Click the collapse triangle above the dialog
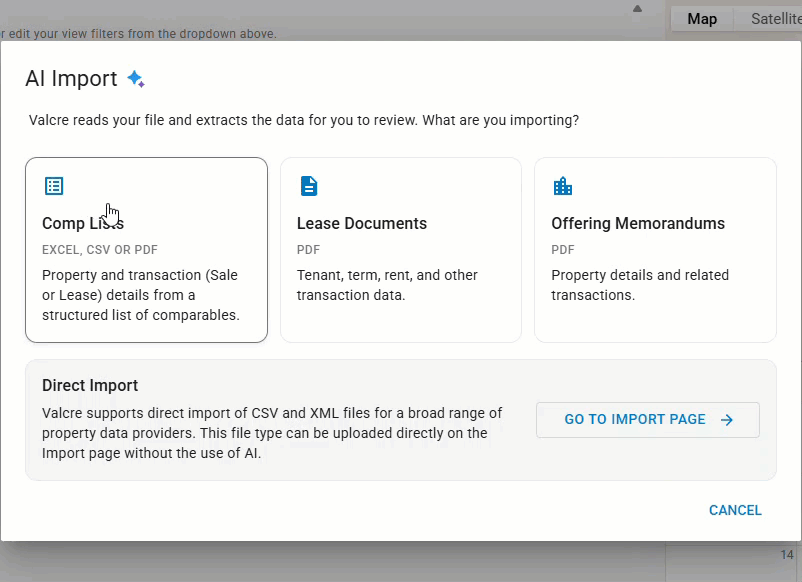802x582 pixels. [x=637, y=8]
